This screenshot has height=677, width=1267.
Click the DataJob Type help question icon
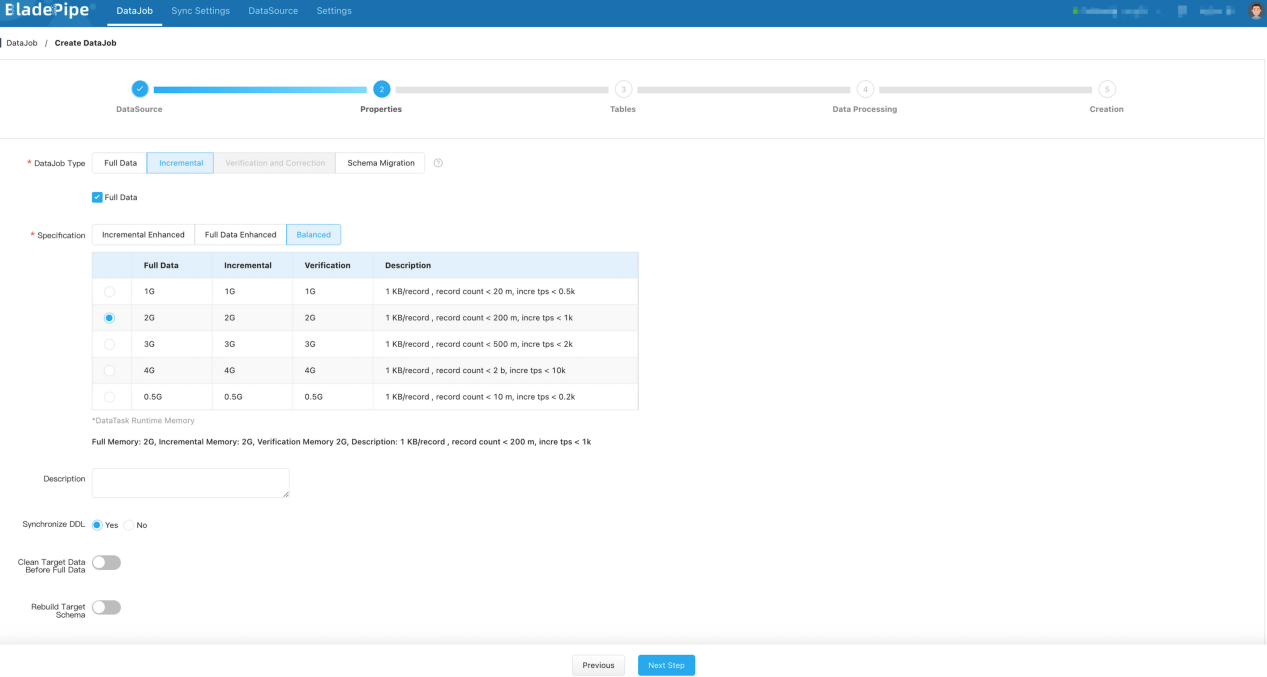click(x=438, y=163)
